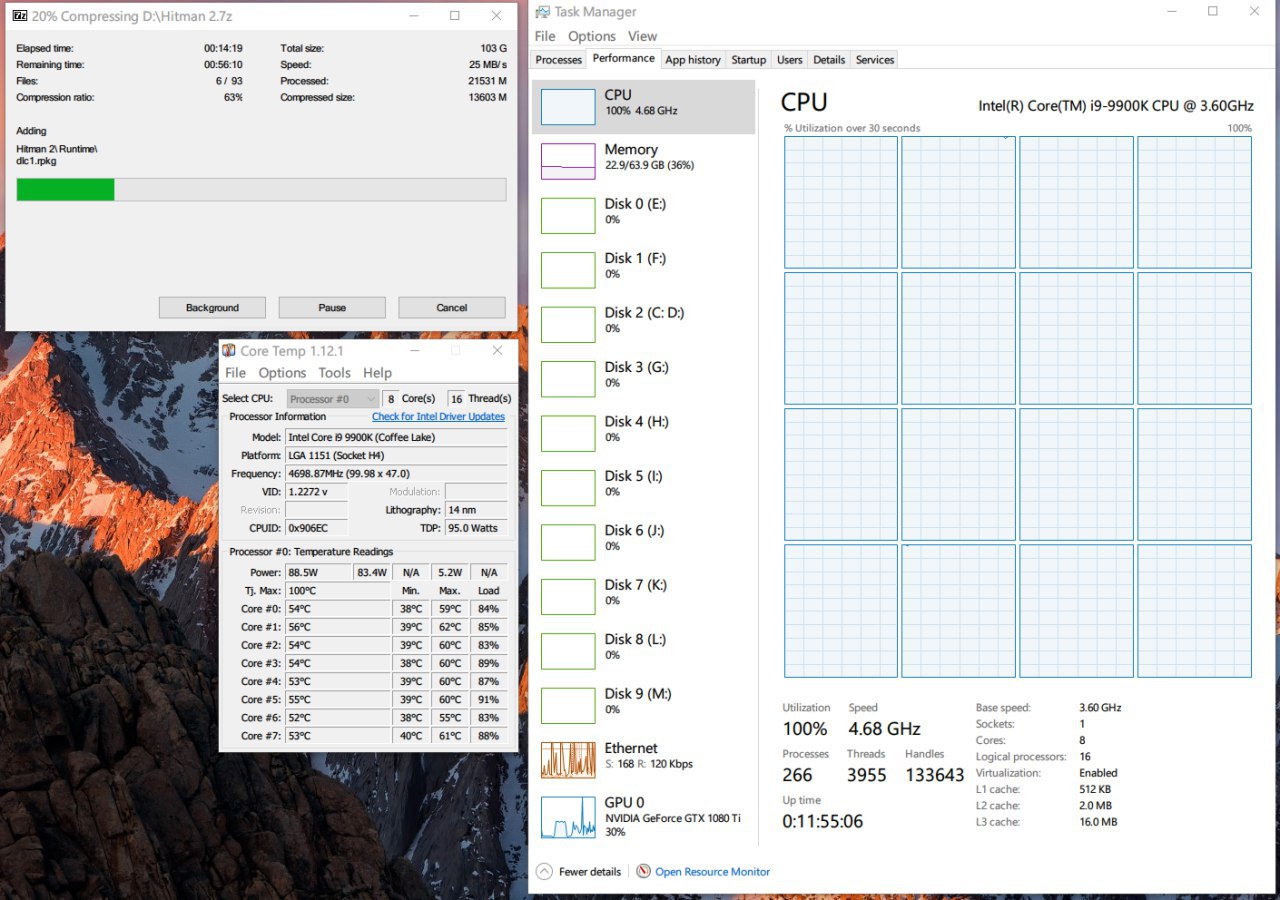This screenshot has height=900, width=1280.
Task: Send compression to Background
Action: point(212,308)
